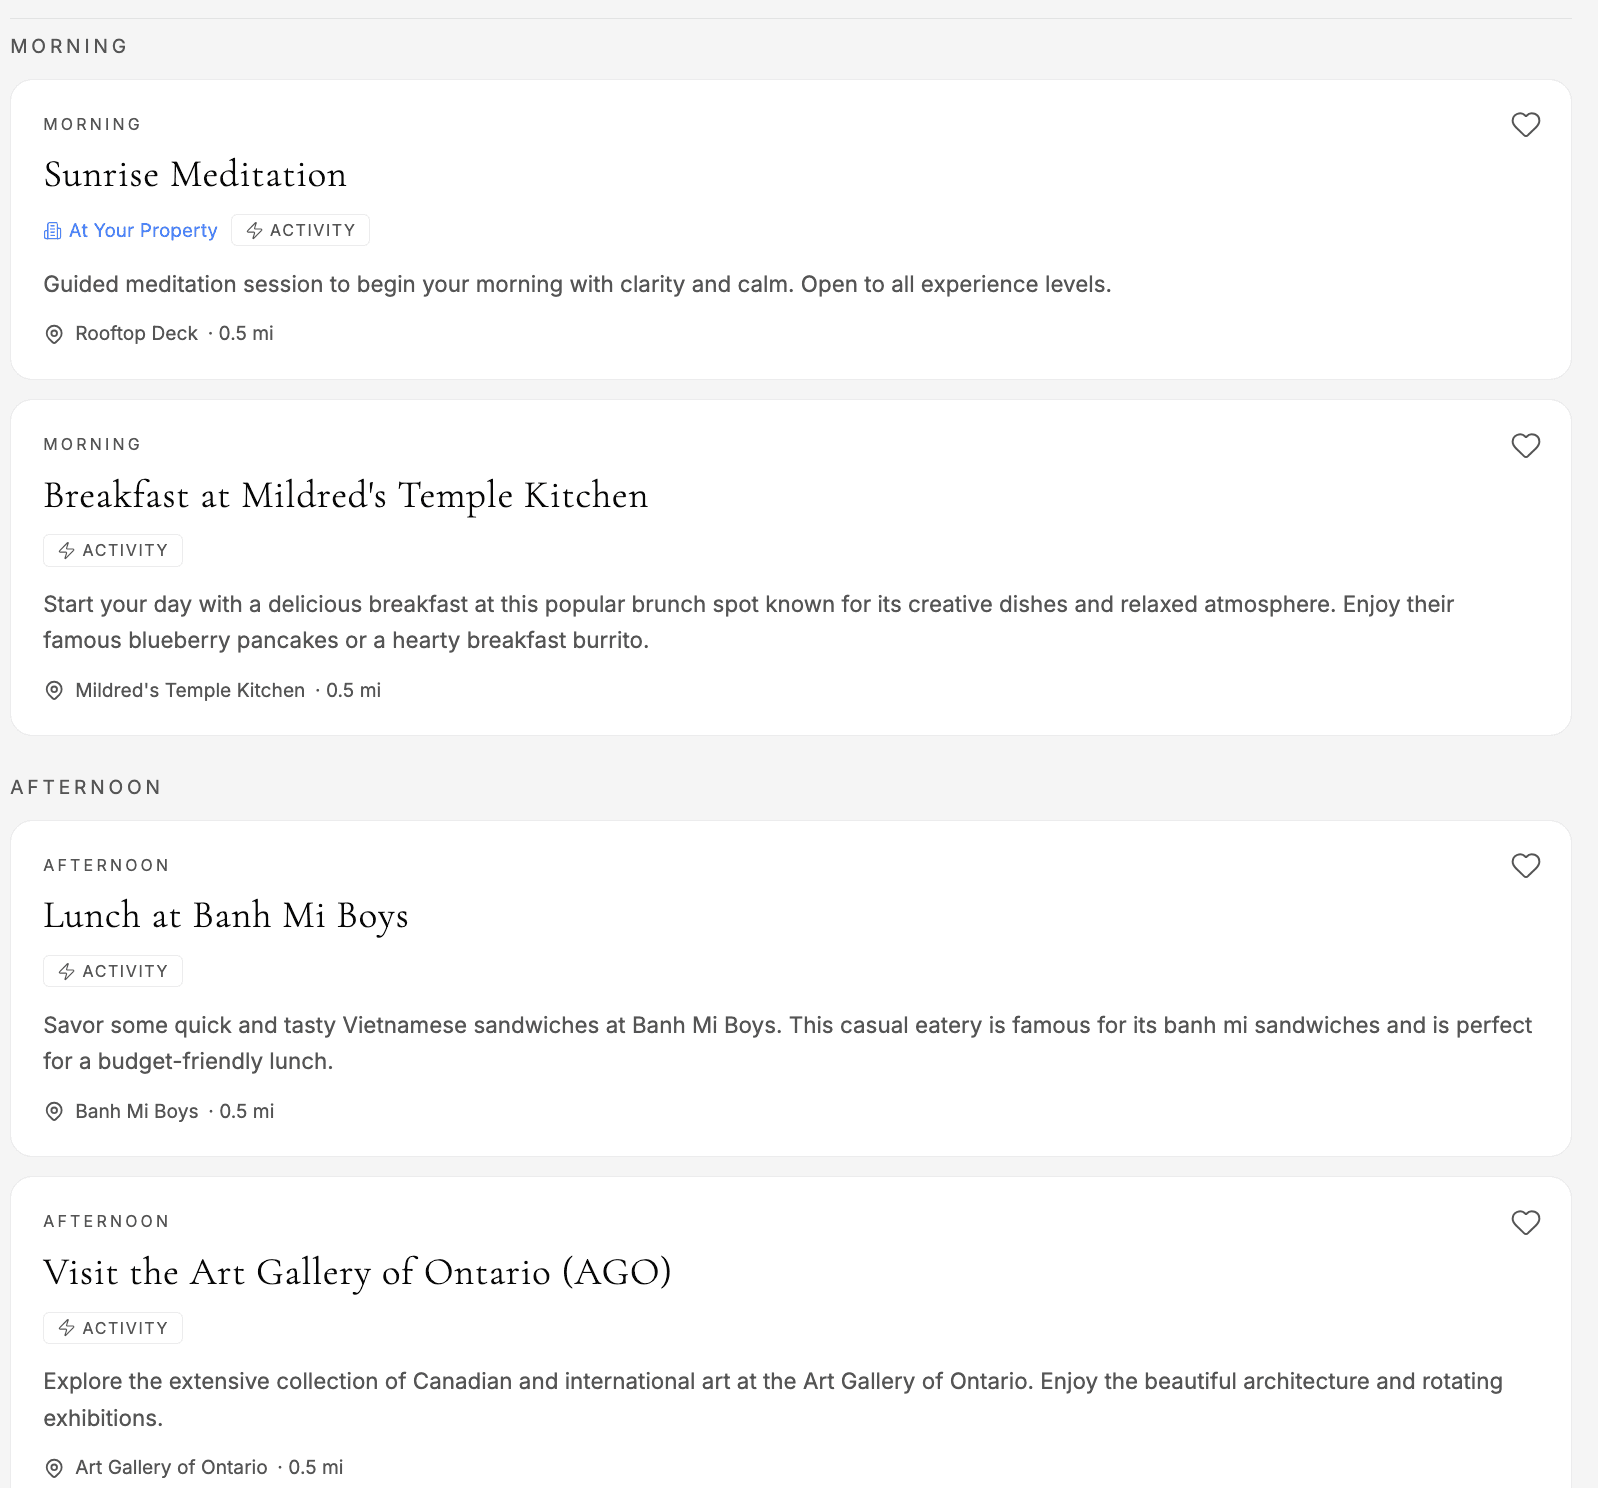Toggle heart on Lunch at Banh Mi Boys
The width and height of the screenshot is (1598, 1488).
coord(1525,865)
